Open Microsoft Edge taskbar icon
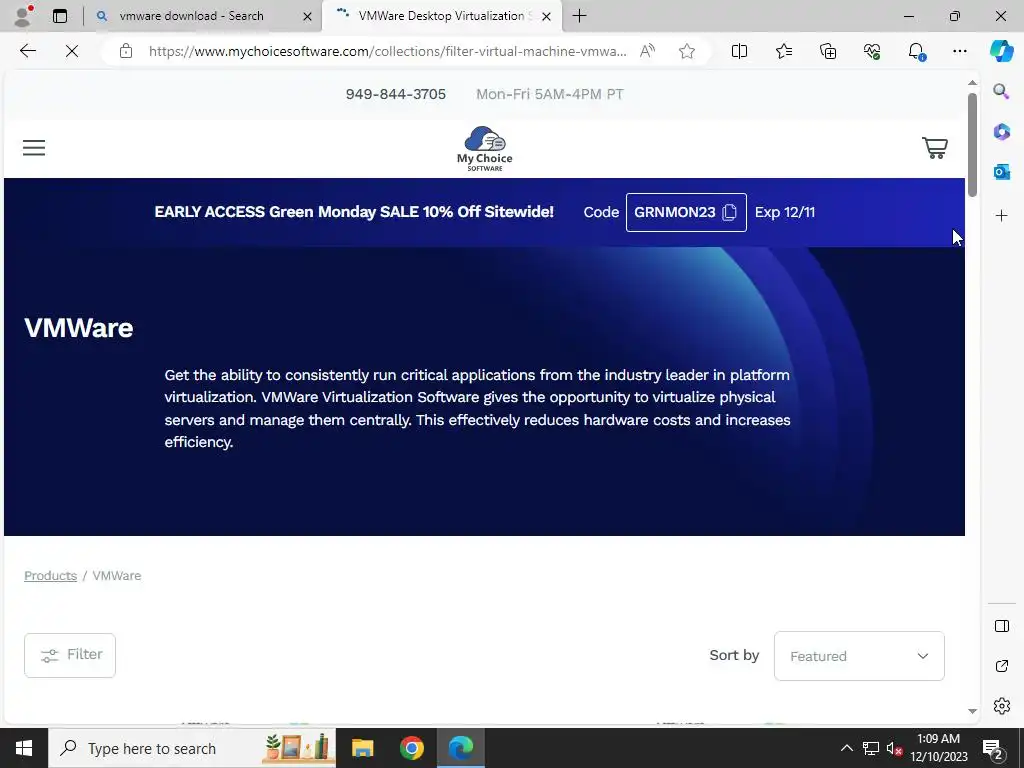This screenshot has width=1024, height=768. click(x=461, y=748)
